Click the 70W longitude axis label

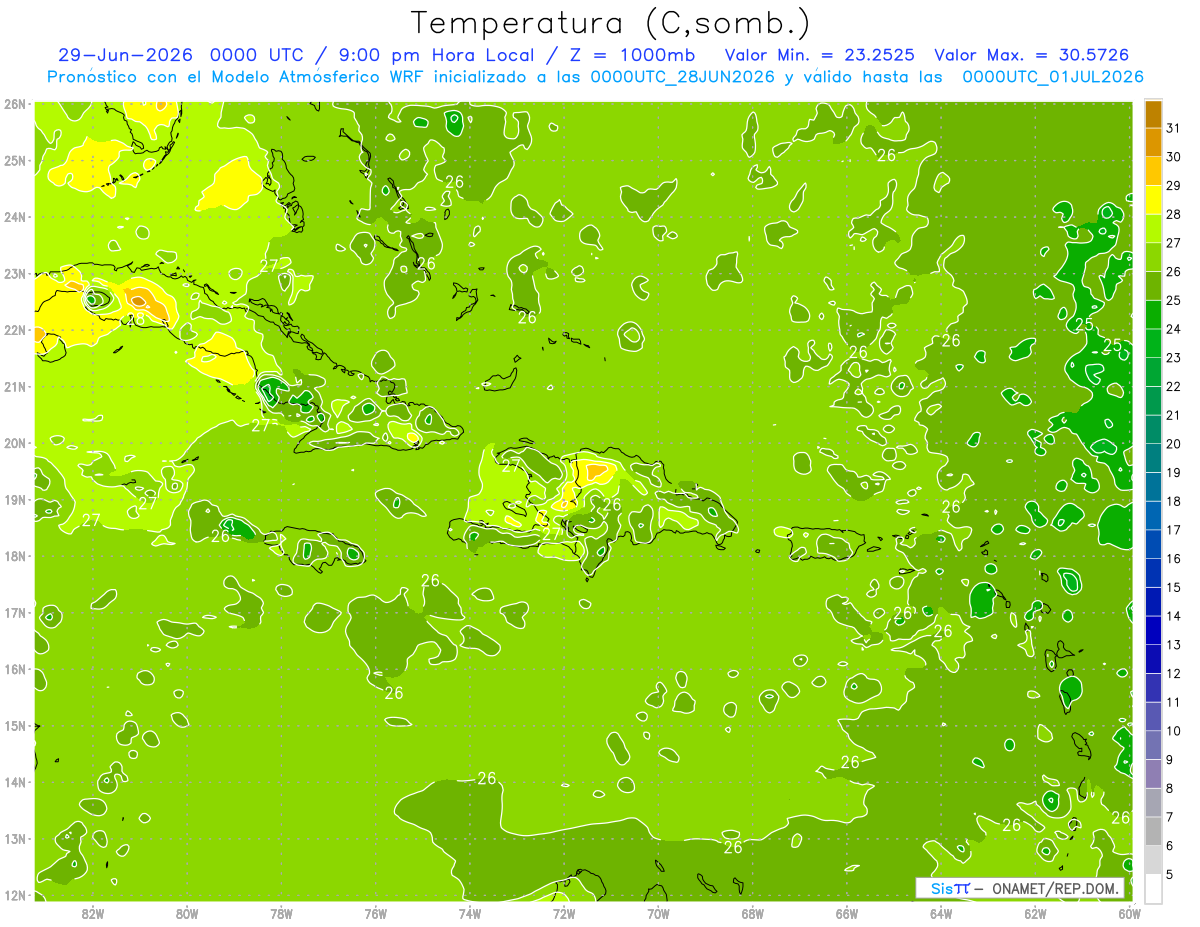click(658, 912)
